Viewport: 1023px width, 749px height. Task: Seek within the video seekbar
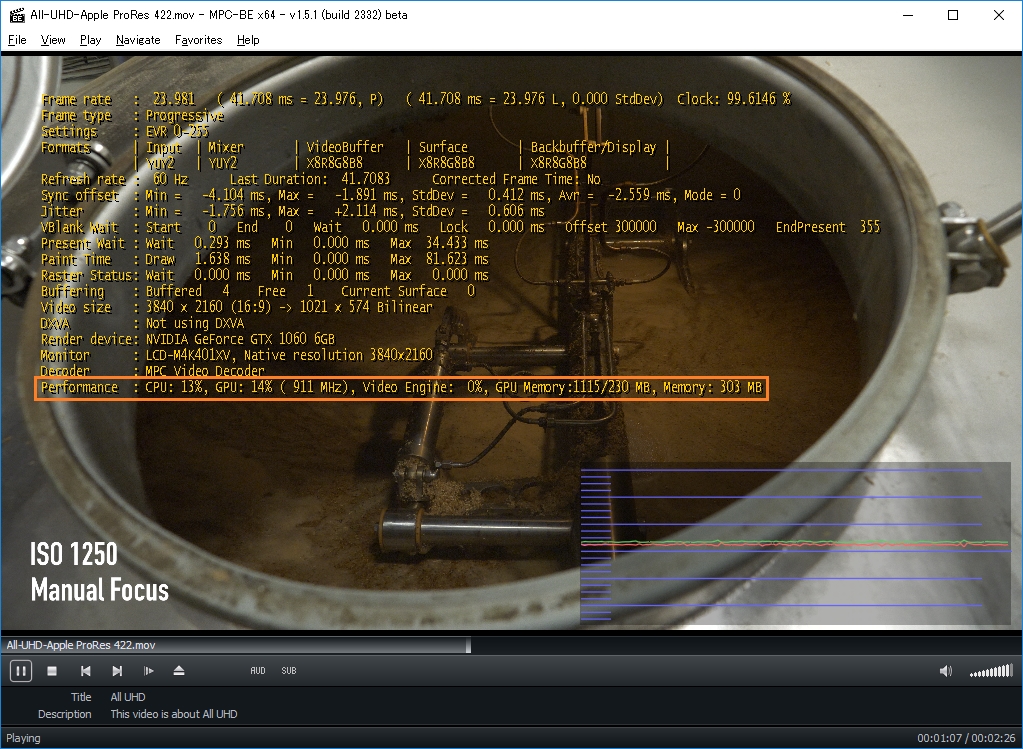coord(512,645)
